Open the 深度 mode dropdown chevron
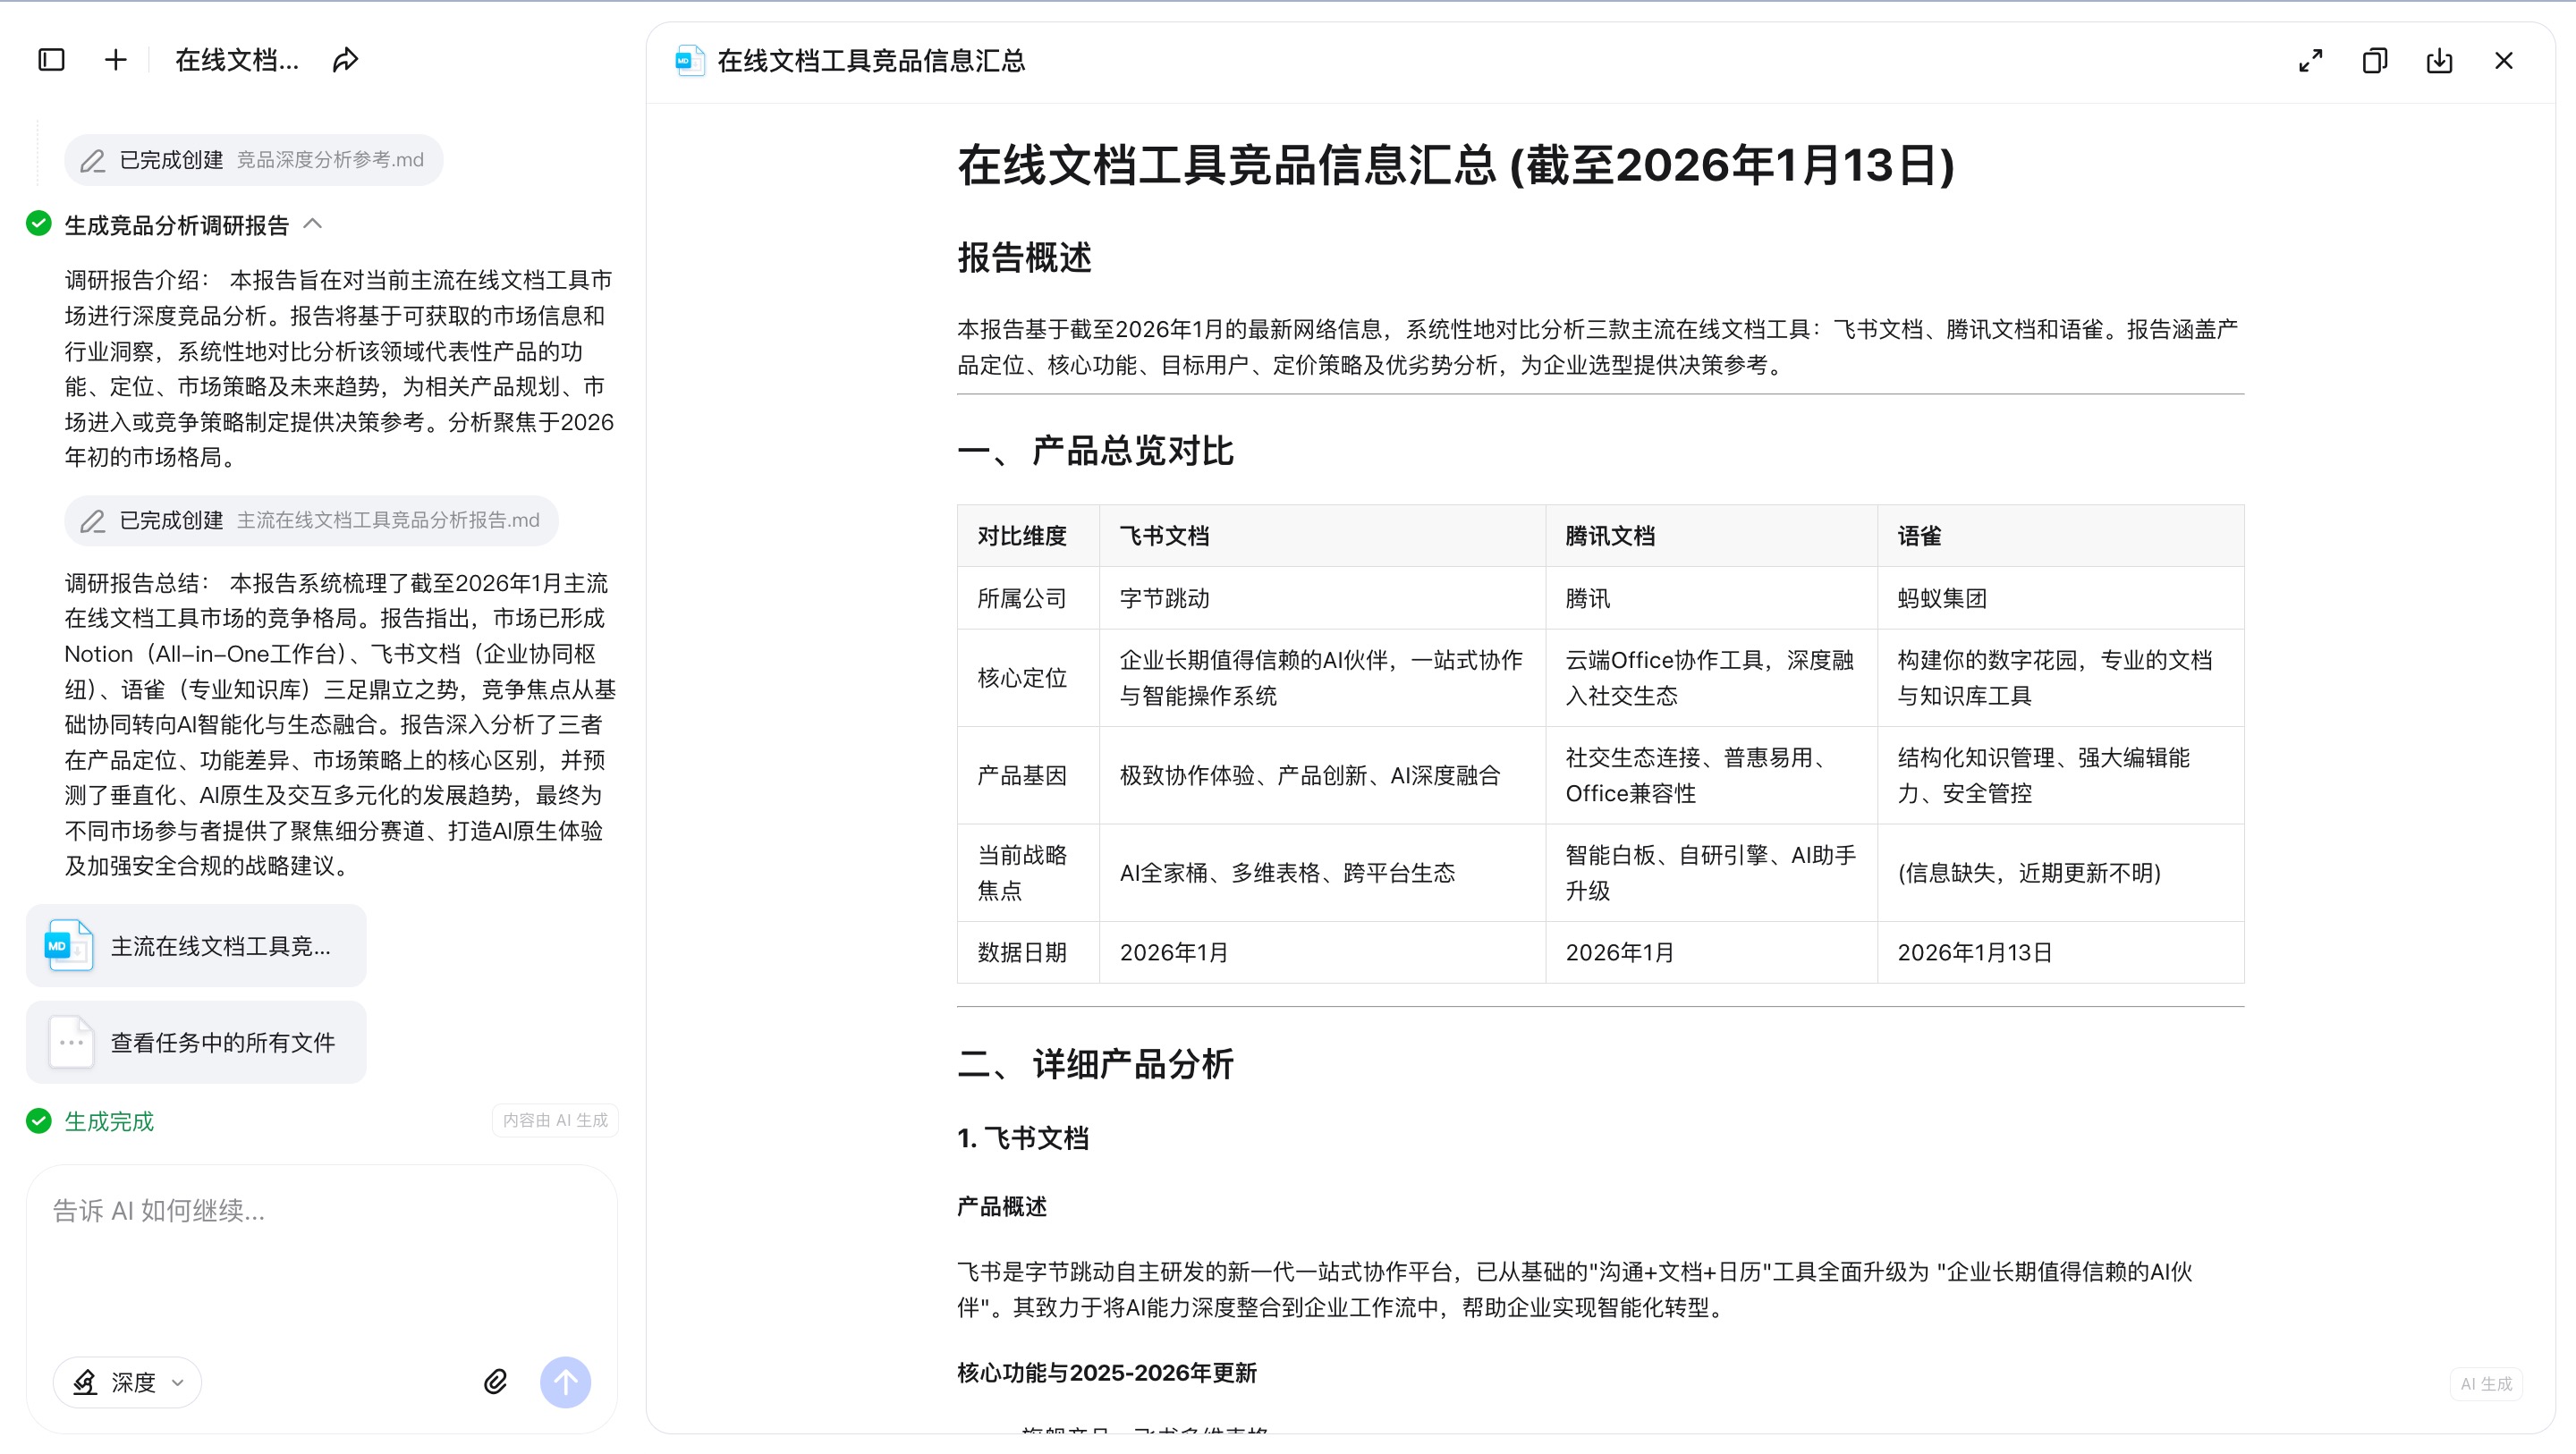Image resolution: width=2576 pixels, height=1454 pixels. pyautogui.click(x=179, y=1383)
